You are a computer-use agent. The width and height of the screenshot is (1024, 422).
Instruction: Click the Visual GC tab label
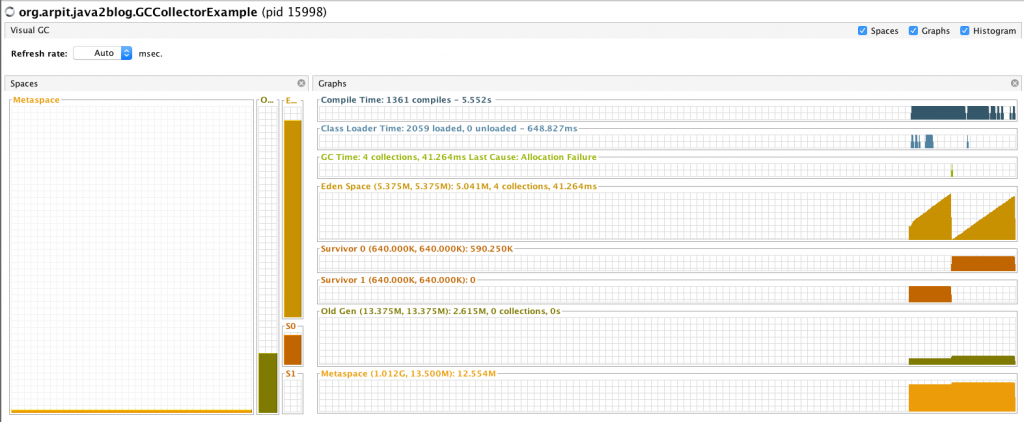click(x=31, y=31)
